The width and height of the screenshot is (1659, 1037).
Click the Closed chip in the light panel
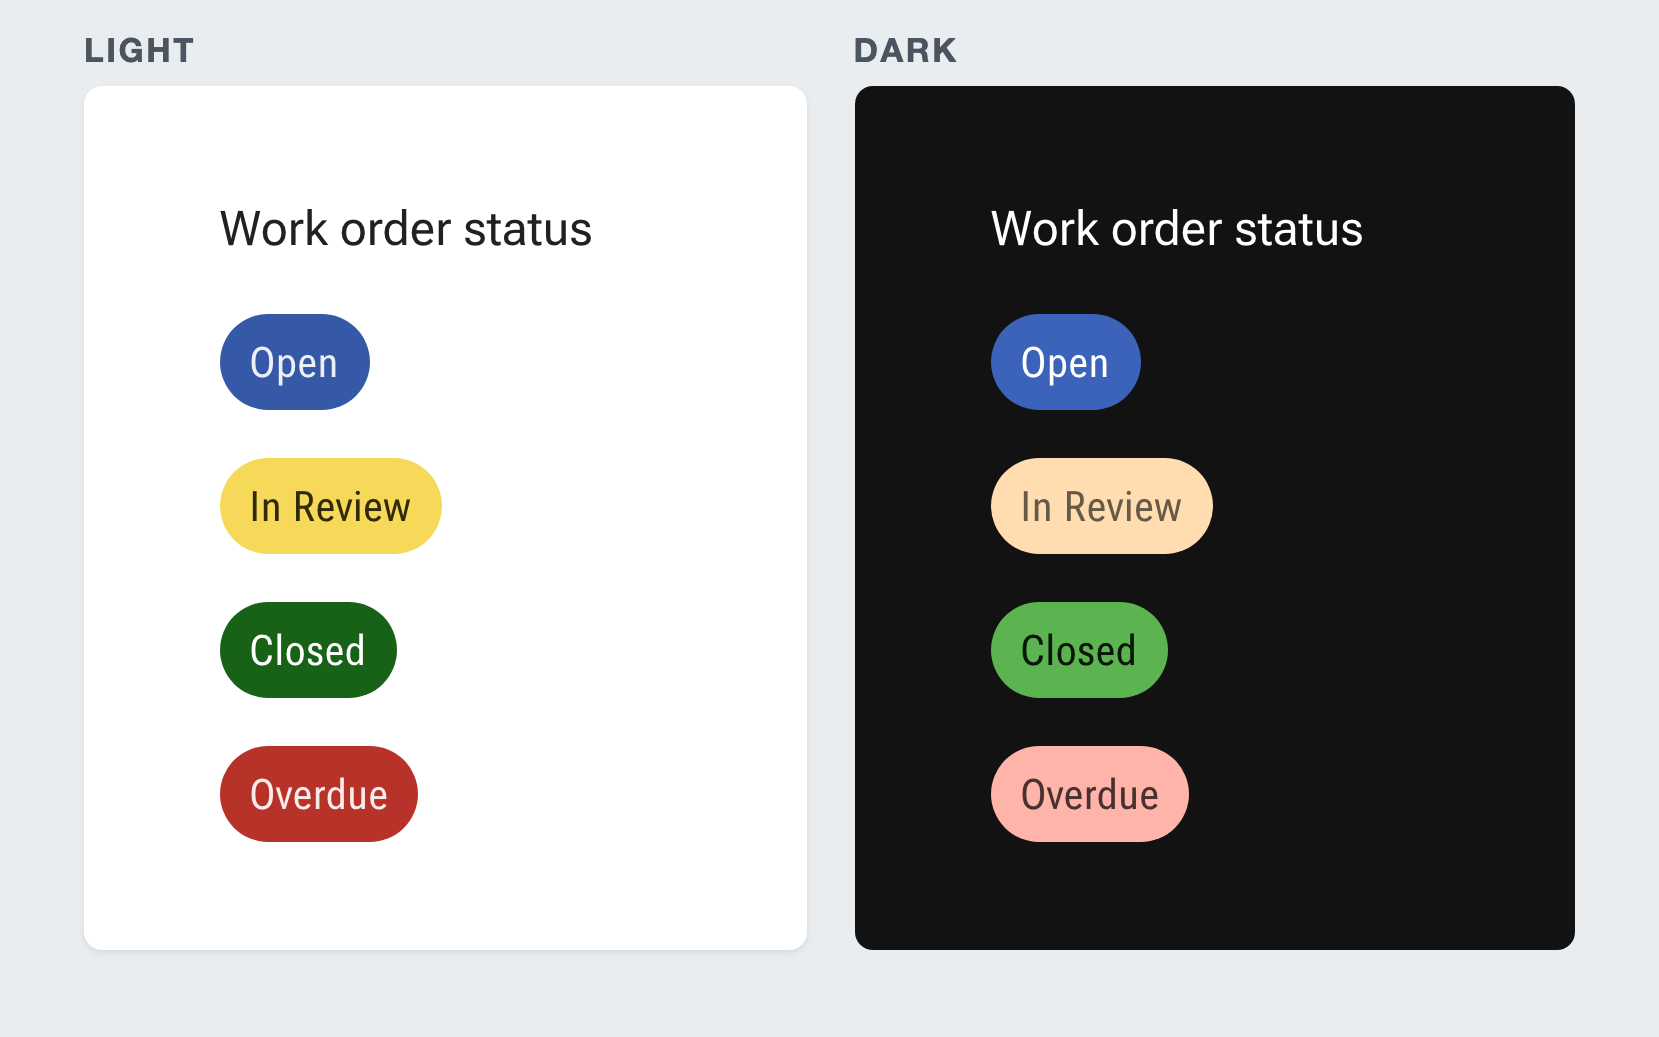(x=308, y=650)
